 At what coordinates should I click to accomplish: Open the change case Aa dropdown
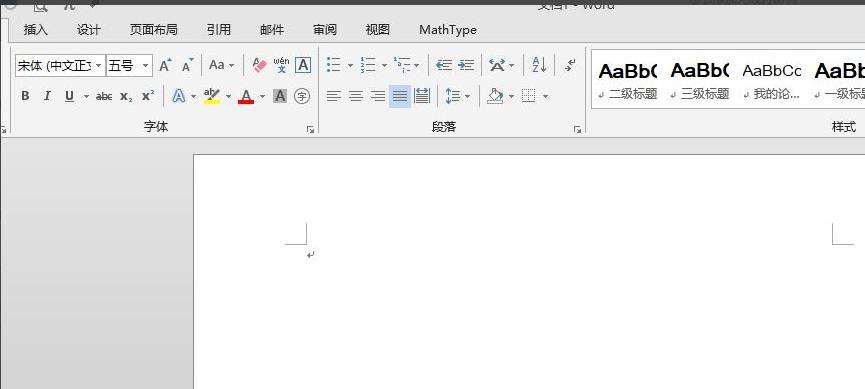(221, 65)
